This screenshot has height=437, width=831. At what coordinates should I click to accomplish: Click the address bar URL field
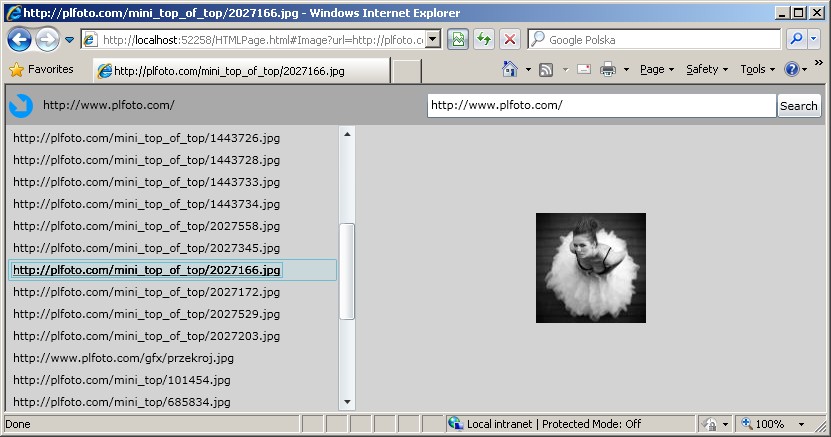pyautogui.click(x=263, y=40)
